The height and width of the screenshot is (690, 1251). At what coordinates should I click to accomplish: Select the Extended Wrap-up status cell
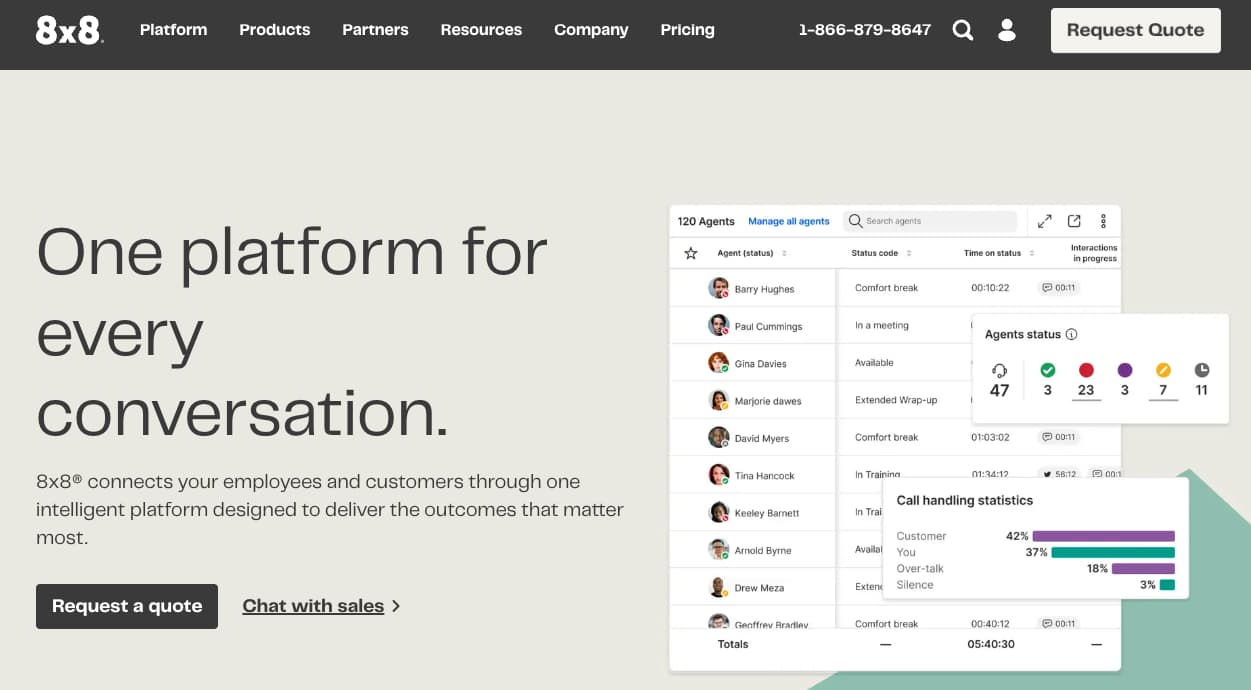896,400
